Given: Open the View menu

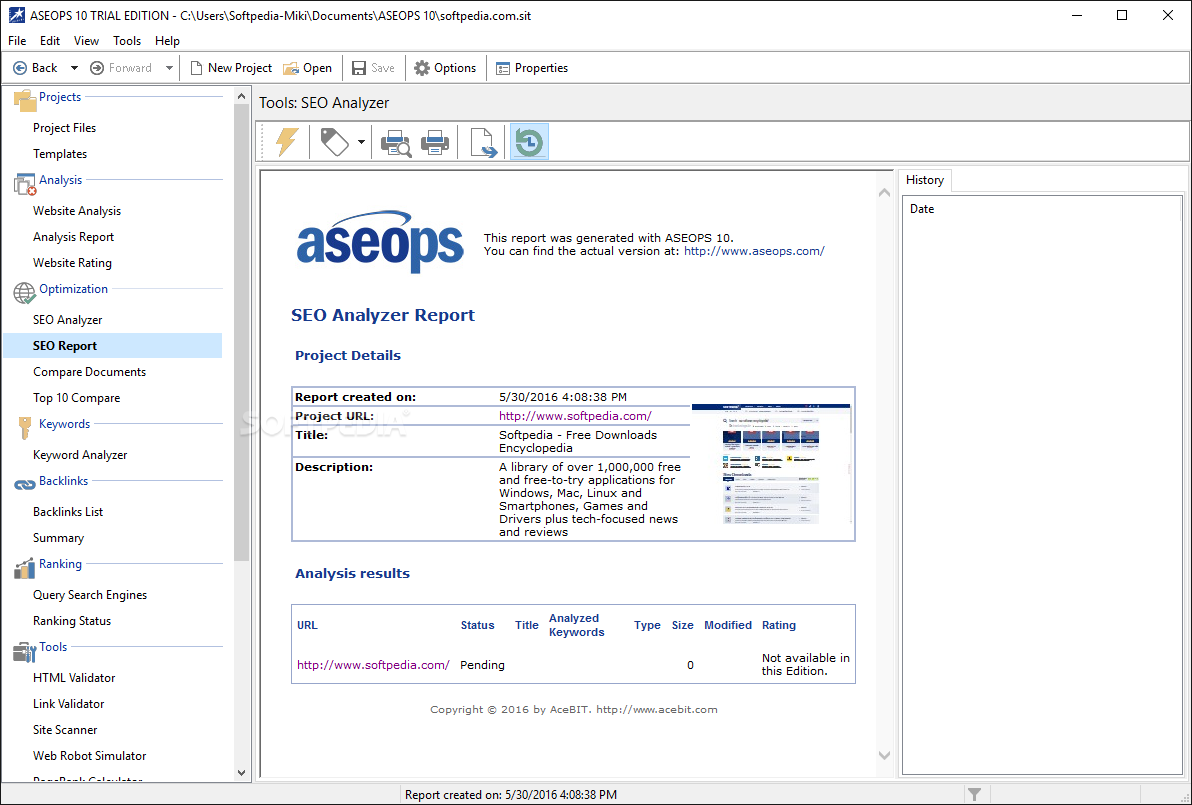Looking at the screenshot, I should [86, 41].
